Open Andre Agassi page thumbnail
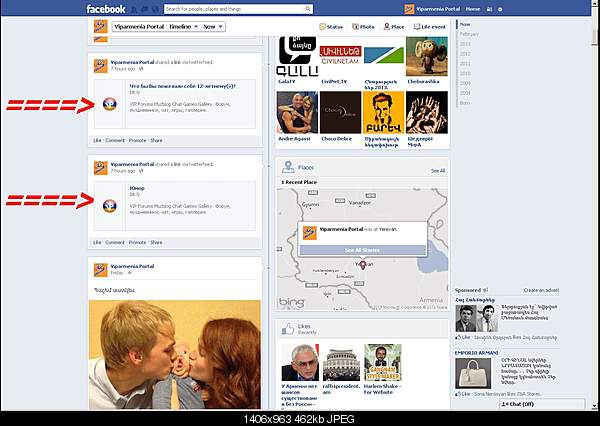Viewport: 600px width, 426px height. coord(297,112)
